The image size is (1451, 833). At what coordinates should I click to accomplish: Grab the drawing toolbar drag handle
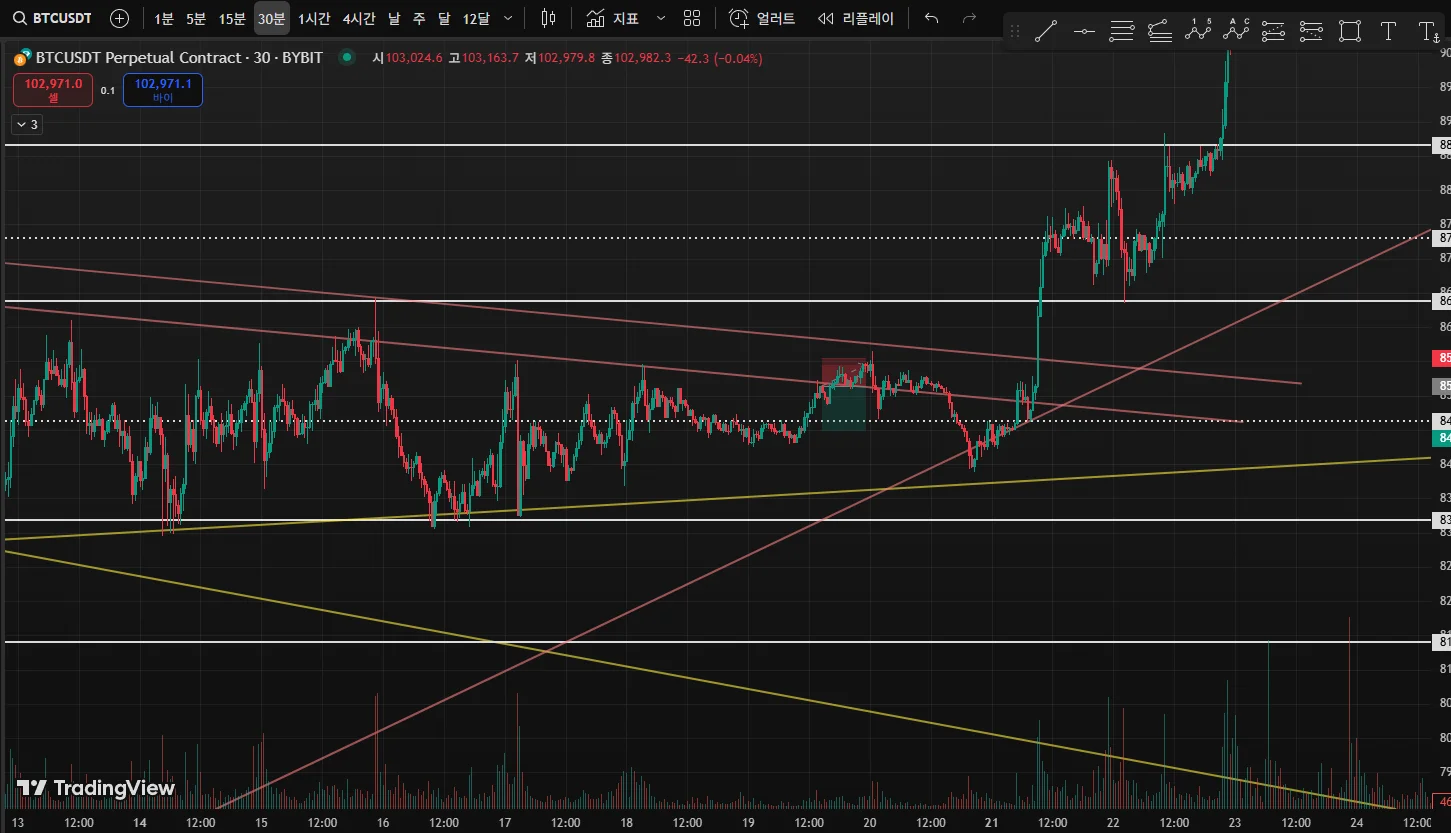click(x=1016, y=31)
